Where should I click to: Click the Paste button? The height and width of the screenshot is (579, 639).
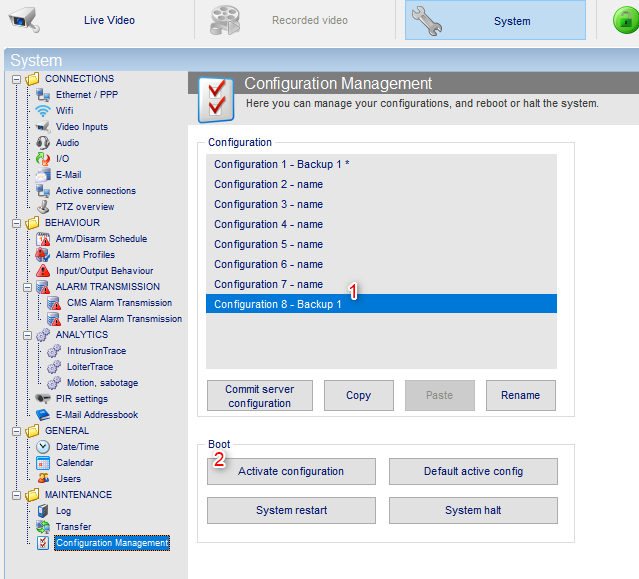tap(440, 396)
